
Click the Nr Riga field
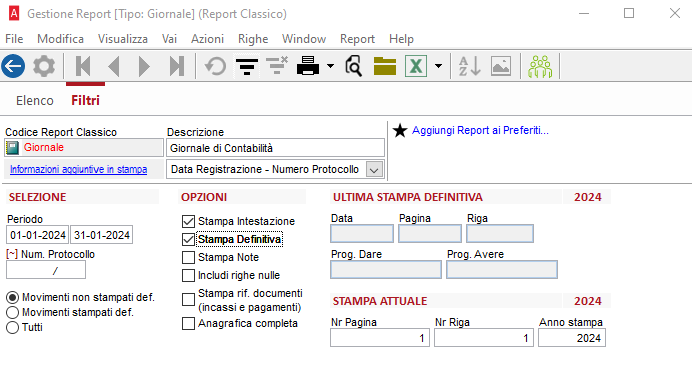[x=484, y=338]
